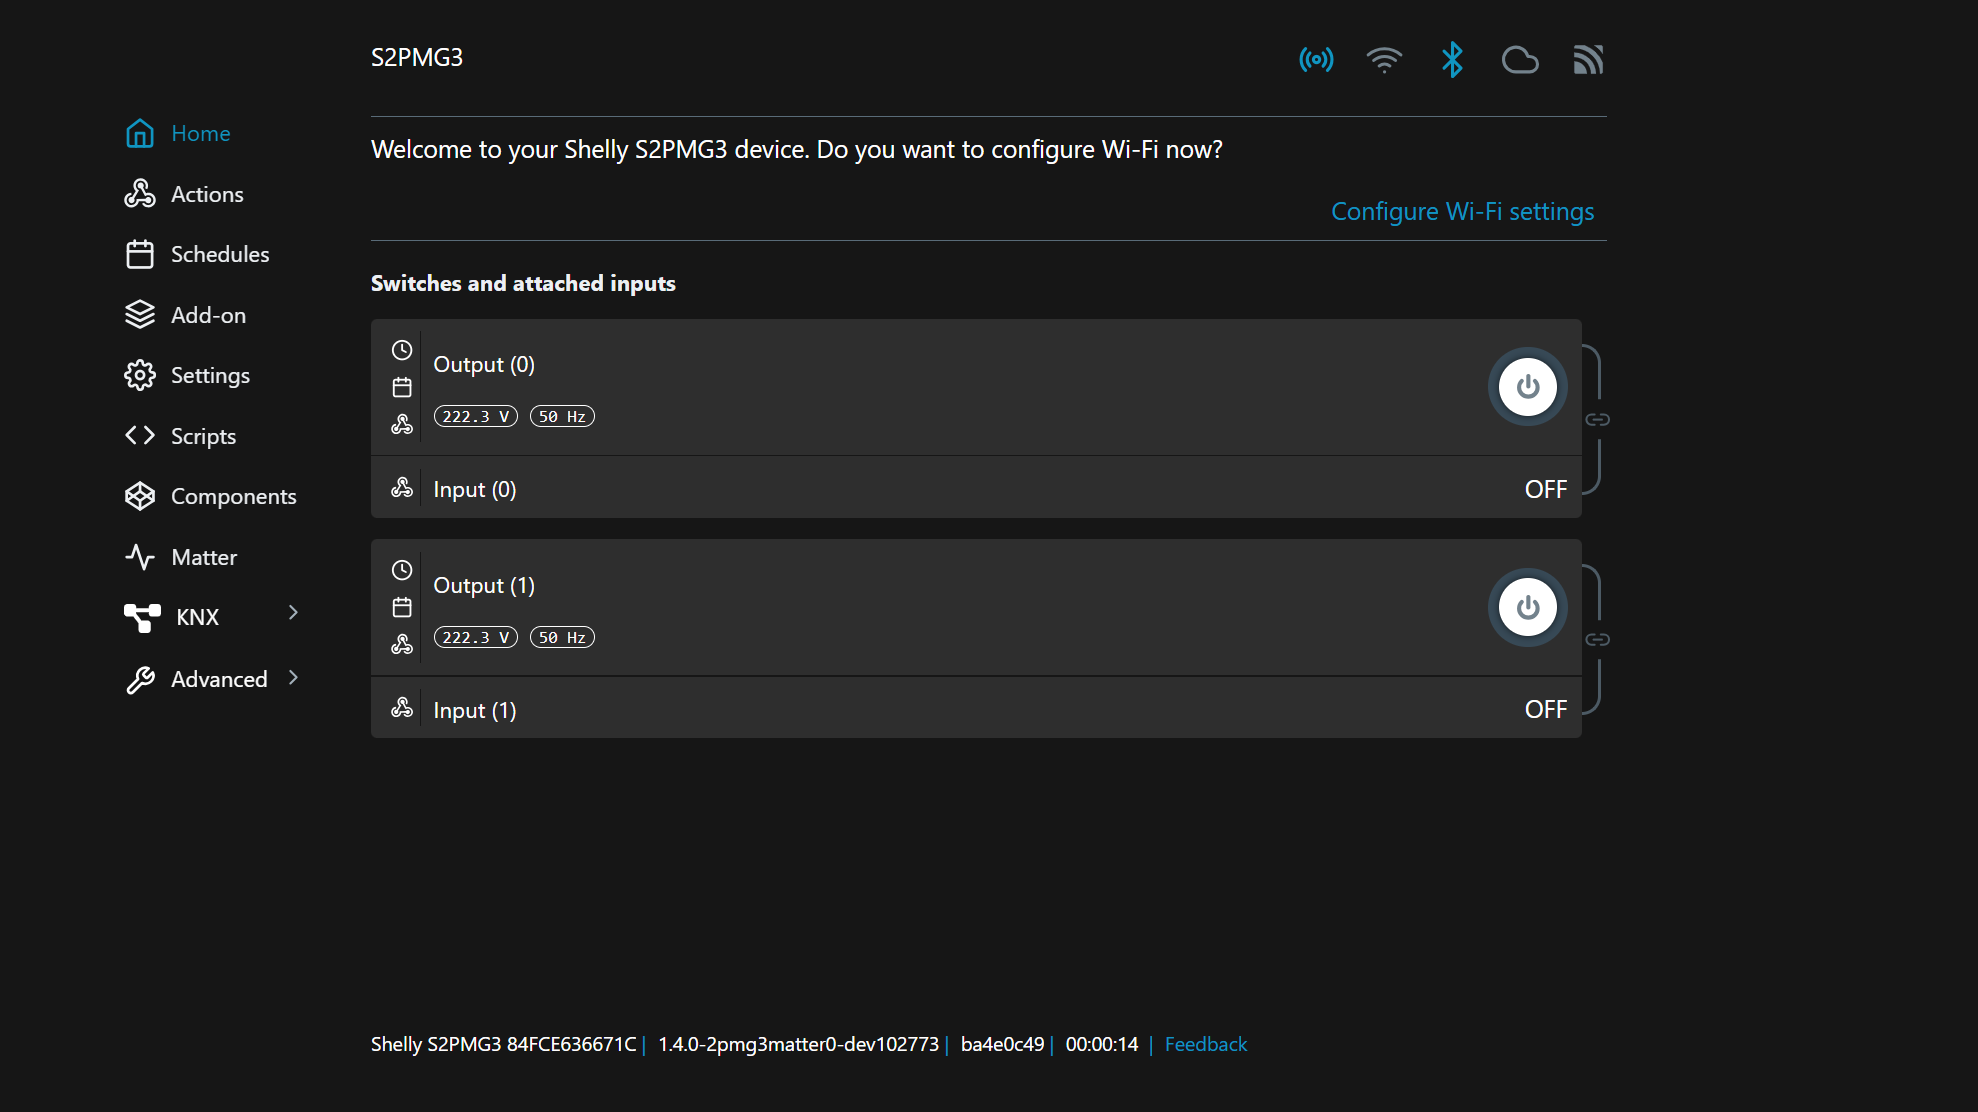Open webhook actions icon for Input (0)
1978x1112 pixels.
pos(402,488)
